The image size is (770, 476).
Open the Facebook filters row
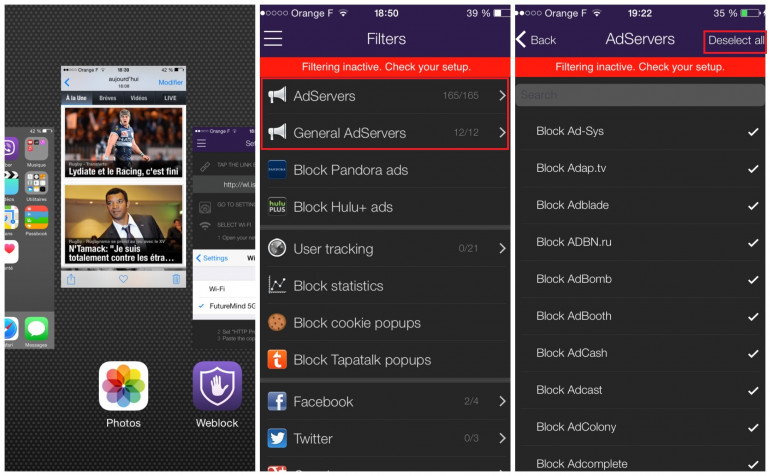click(385, 402)
